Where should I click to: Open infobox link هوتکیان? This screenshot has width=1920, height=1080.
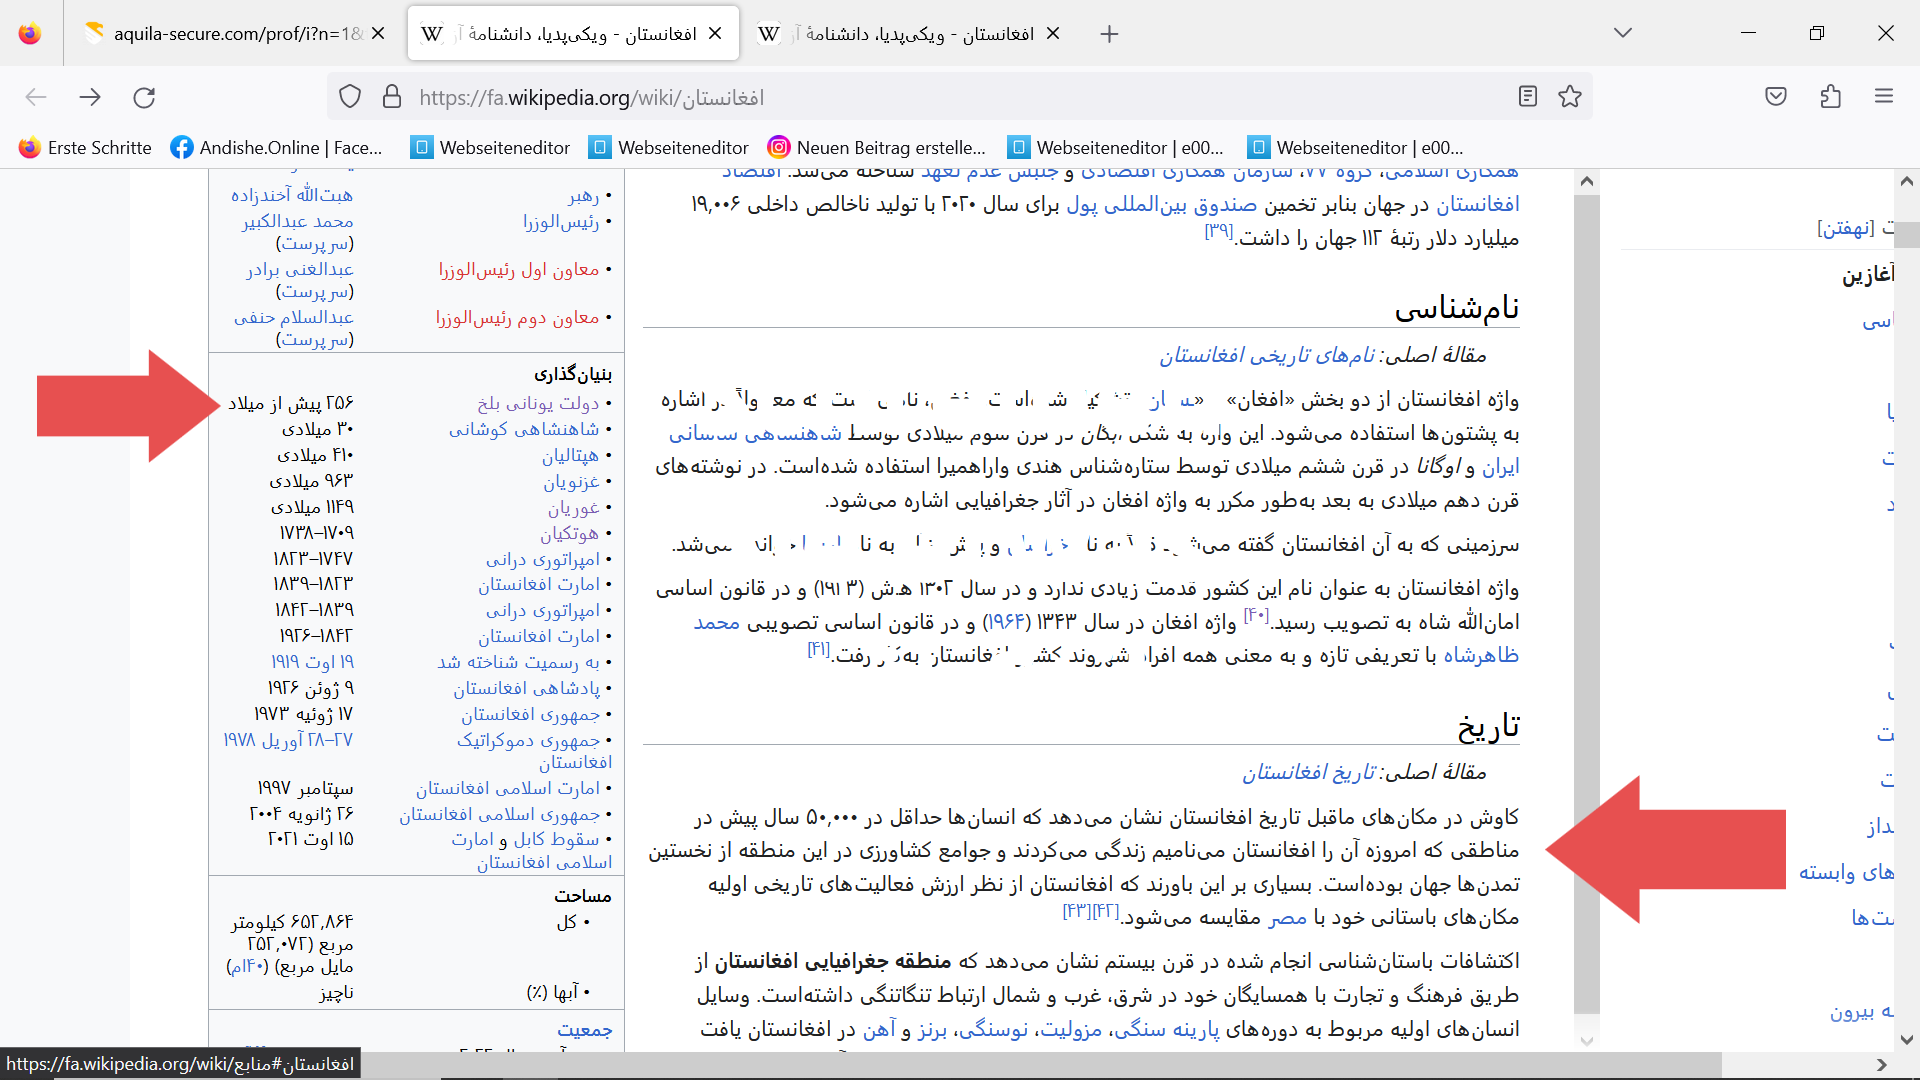[569, 533]
